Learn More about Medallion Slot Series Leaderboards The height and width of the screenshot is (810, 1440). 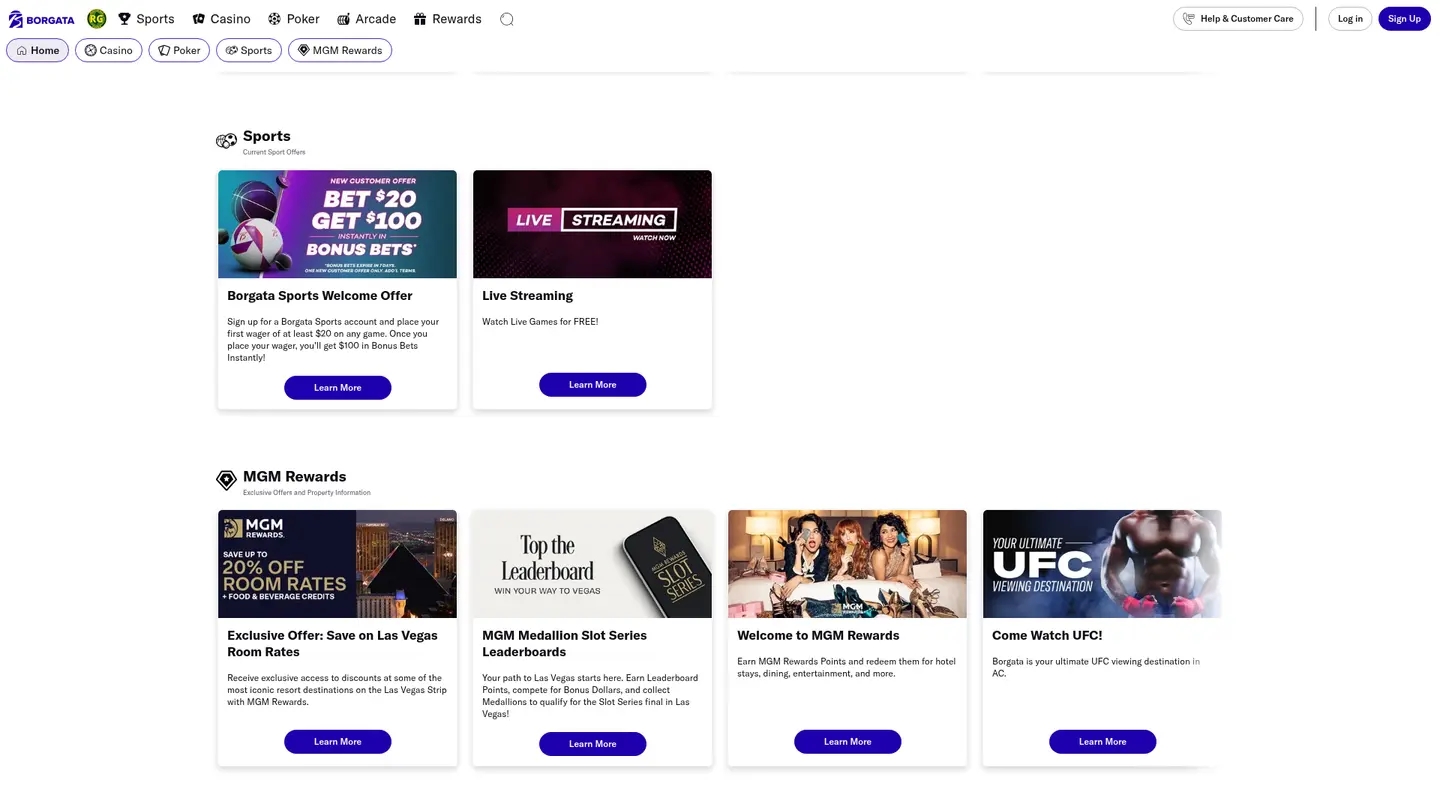pyautogui.click(x=593, y=744)
